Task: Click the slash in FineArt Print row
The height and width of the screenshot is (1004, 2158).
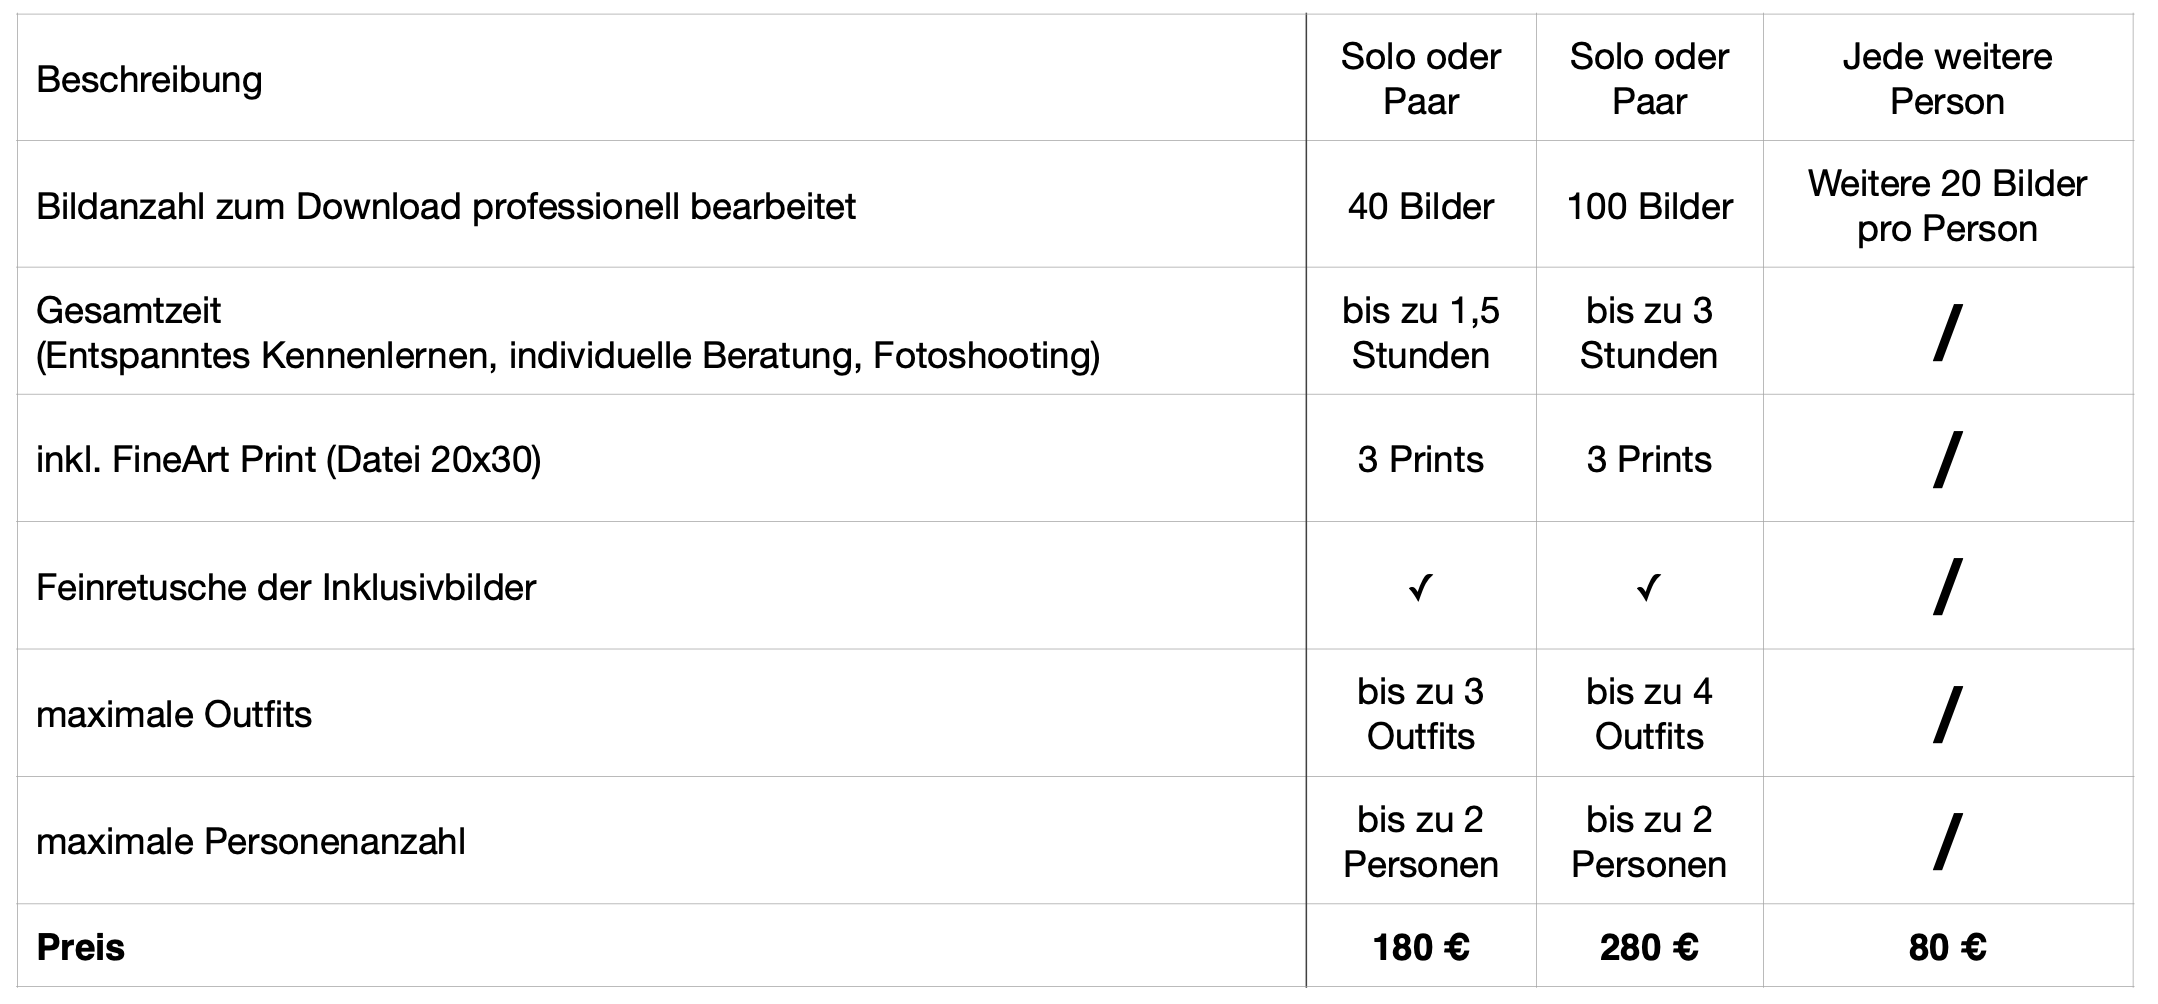Action: [x=1947, y=459]
